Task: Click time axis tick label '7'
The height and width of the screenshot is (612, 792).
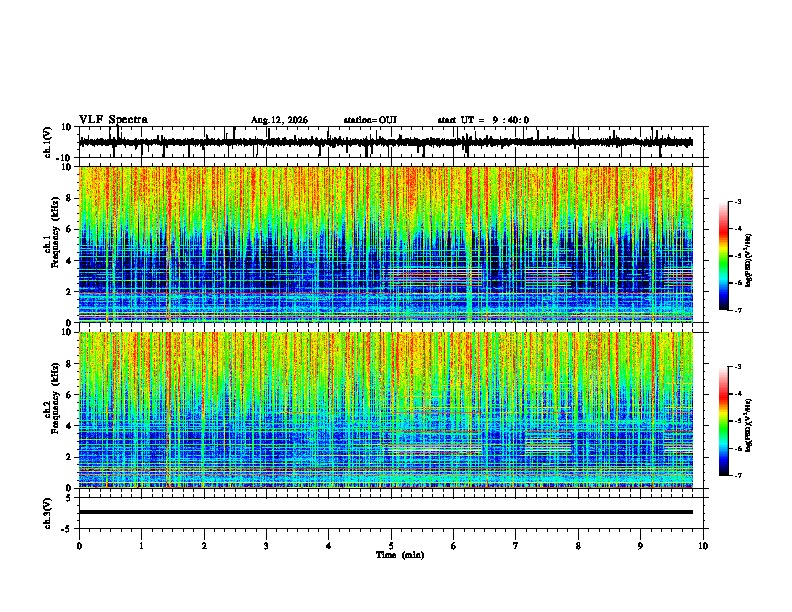Action: click(516, 546)
